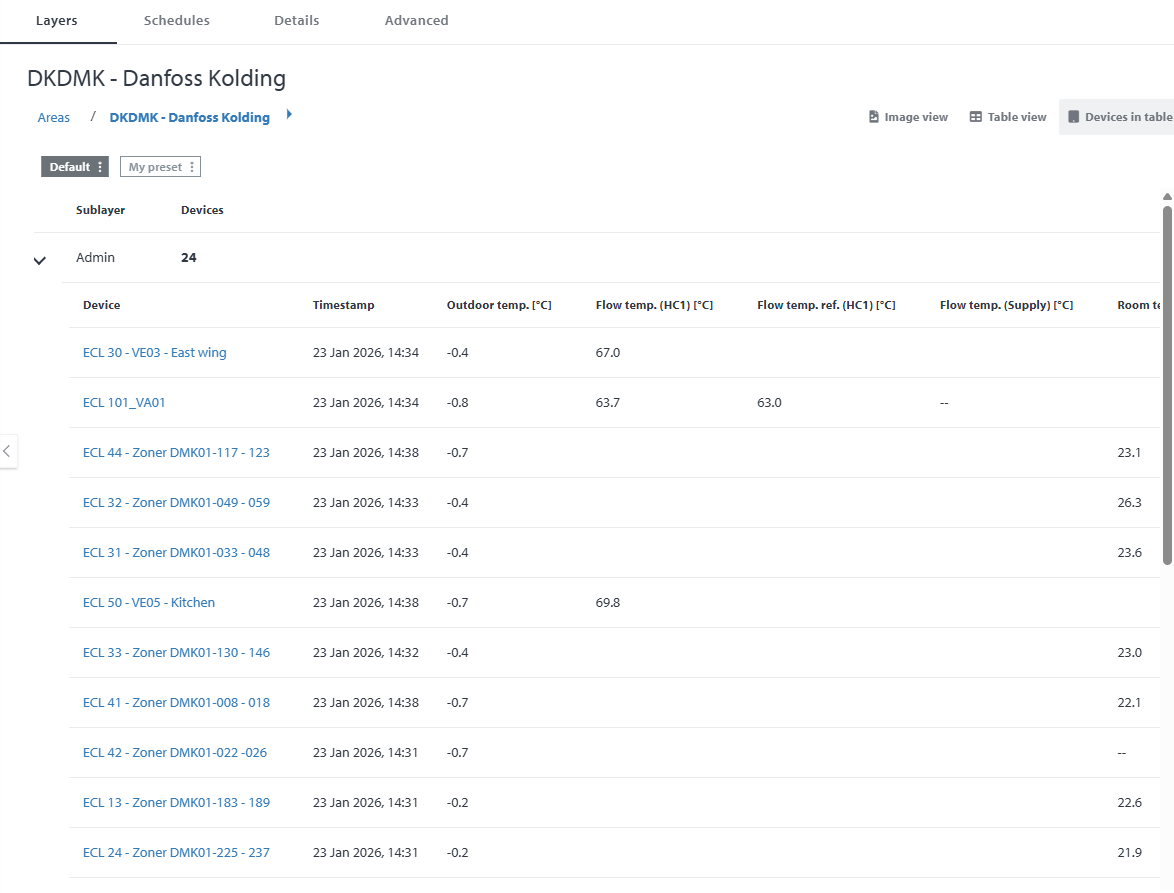Open the Details tab
1174x893 pixels.
(297, 20)
